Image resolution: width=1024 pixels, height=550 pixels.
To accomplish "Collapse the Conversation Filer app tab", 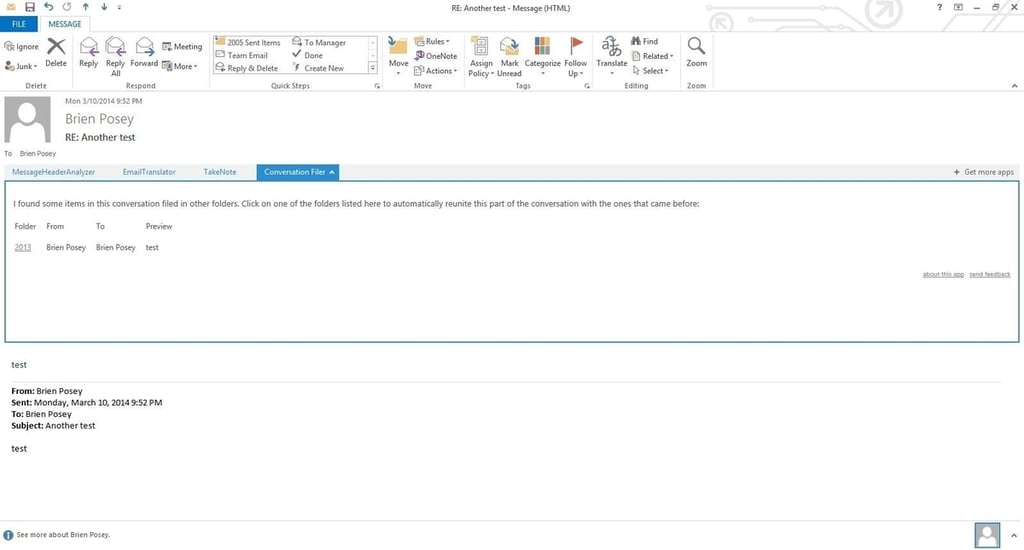I will pos(298,172).
